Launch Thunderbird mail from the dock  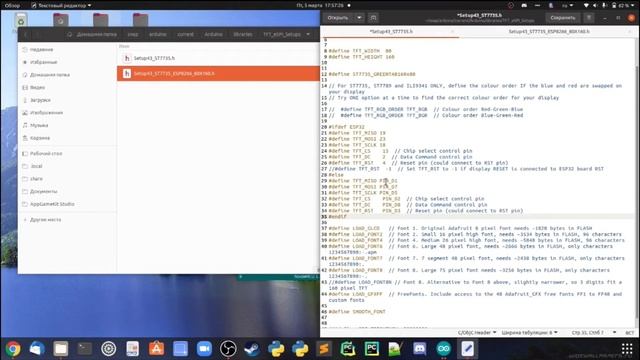[37, 349]
